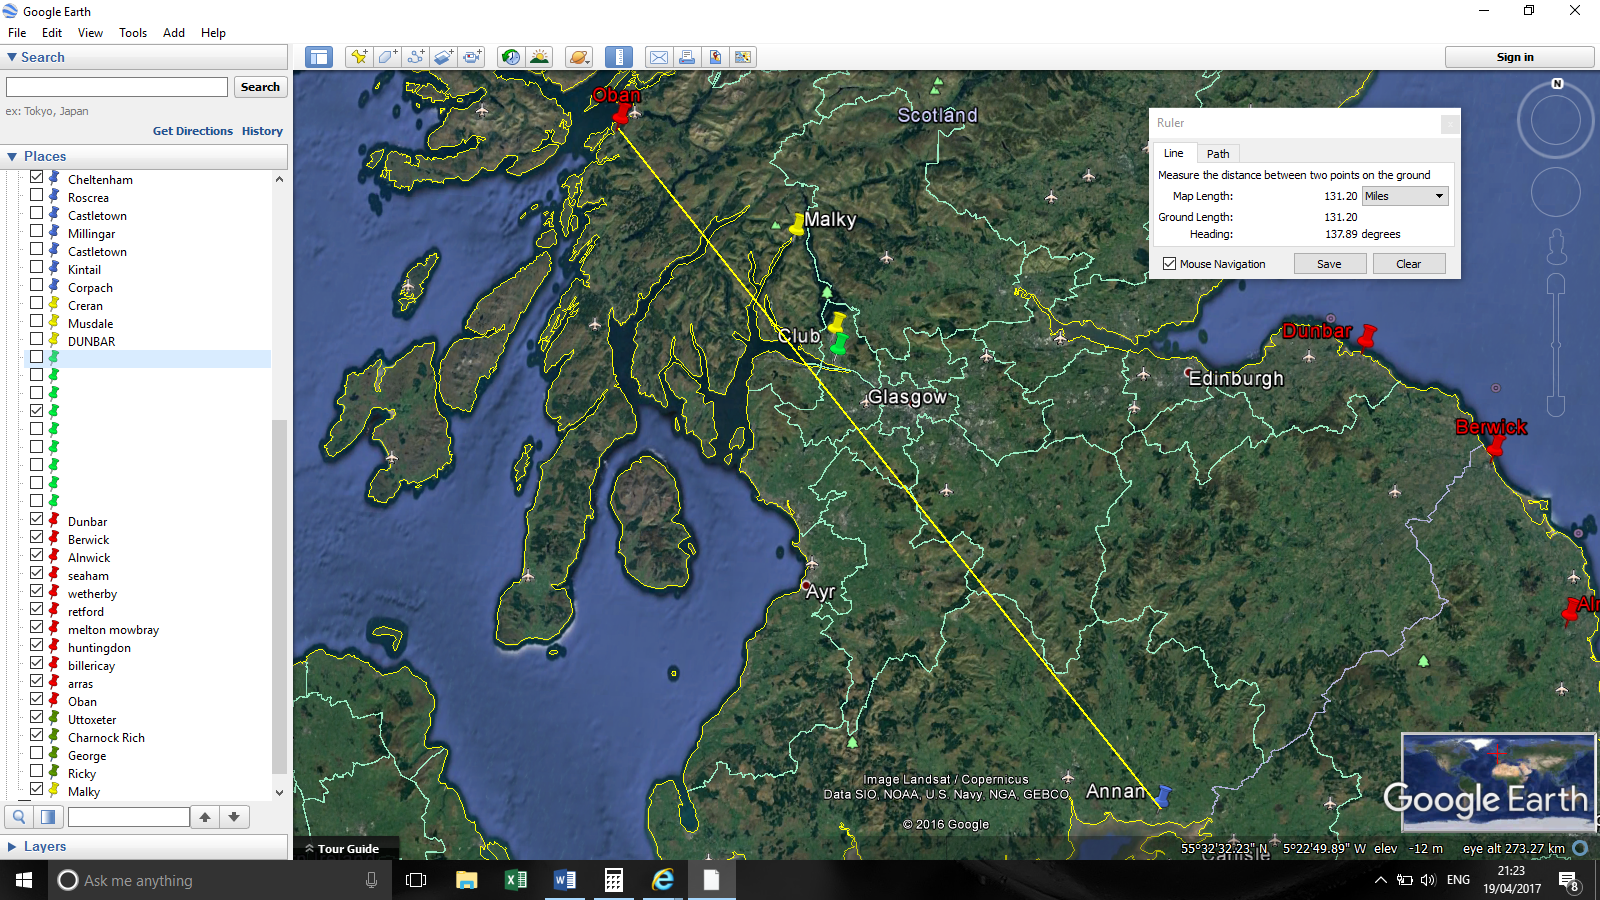Click the Sign in button
The height and width of the screenshot is (900, 1600).
(x=1519, y=57)
